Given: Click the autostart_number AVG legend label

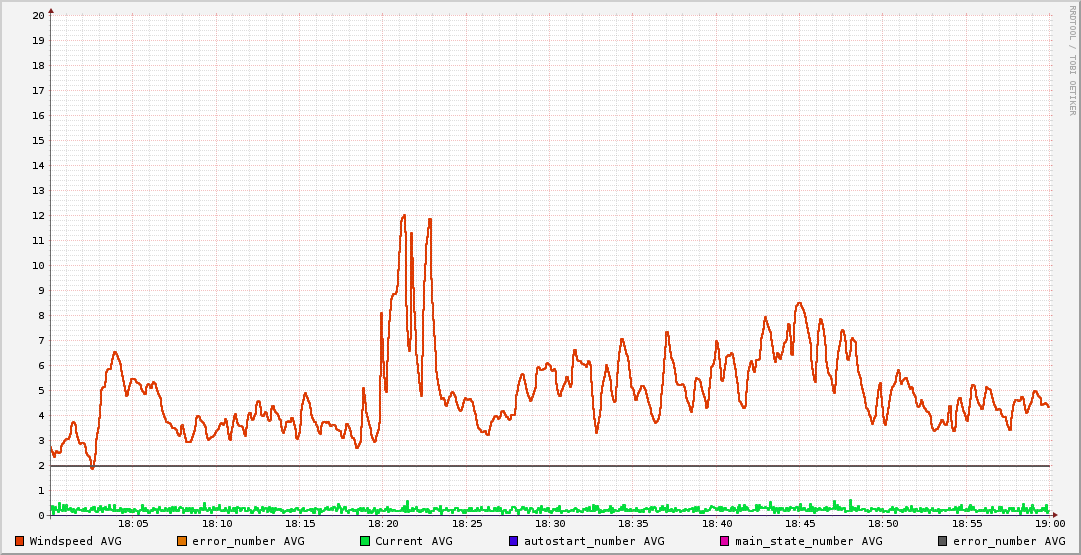Looking at the screenshot, I should point(594,541).
